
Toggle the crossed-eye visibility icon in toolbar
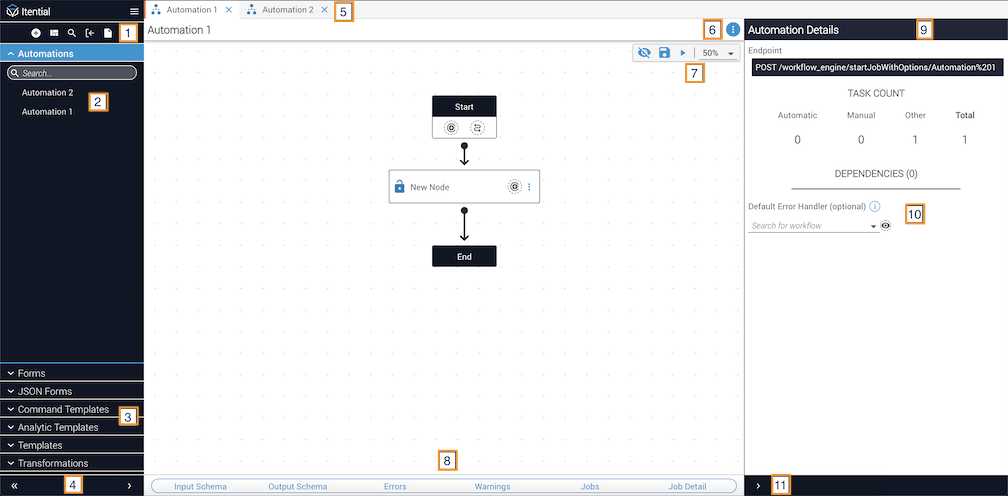pos(644,53)
